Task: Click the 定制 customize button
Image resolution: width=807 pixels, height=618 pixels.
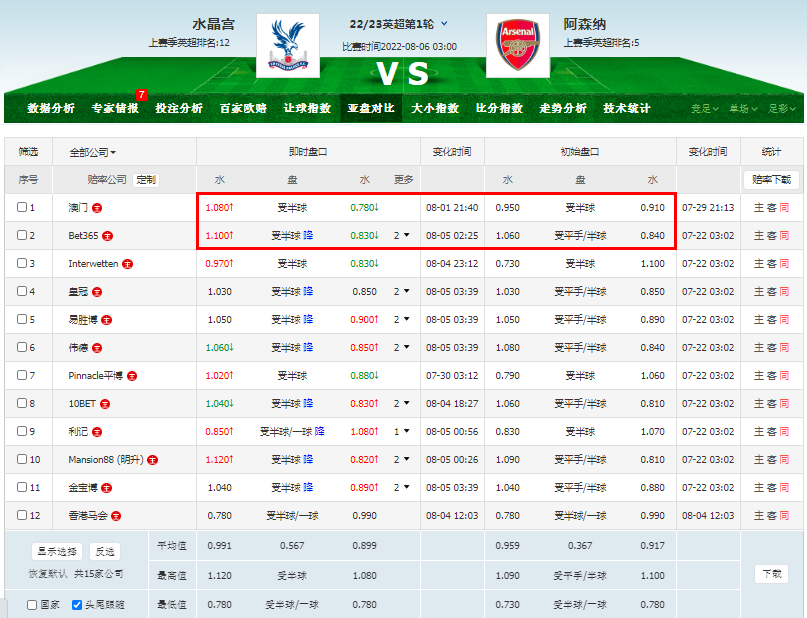Action: (146, 180)
